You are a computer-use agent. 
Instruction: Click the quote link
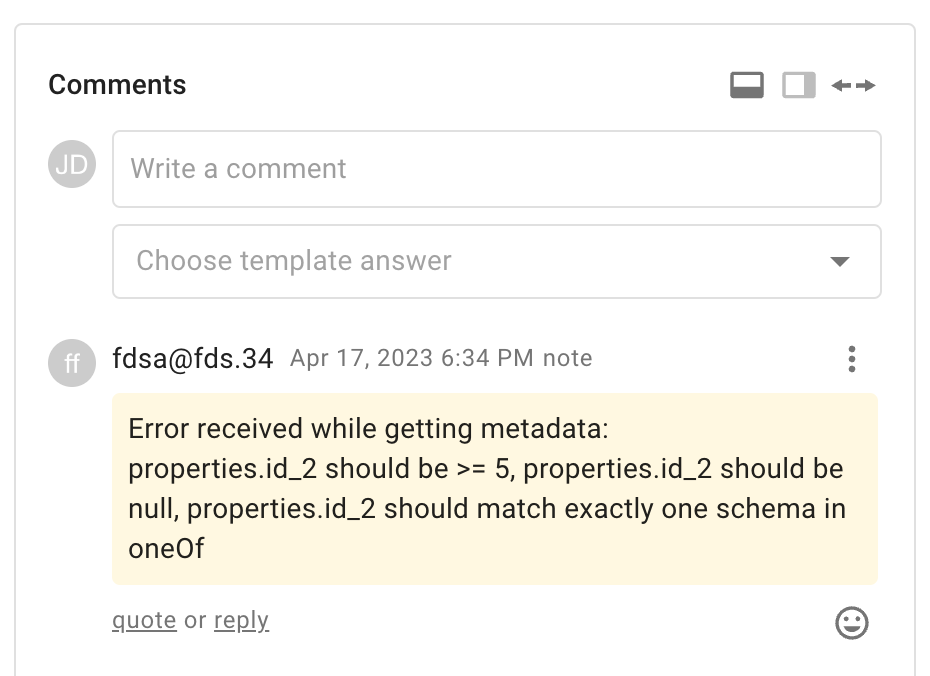coord(144,621)
